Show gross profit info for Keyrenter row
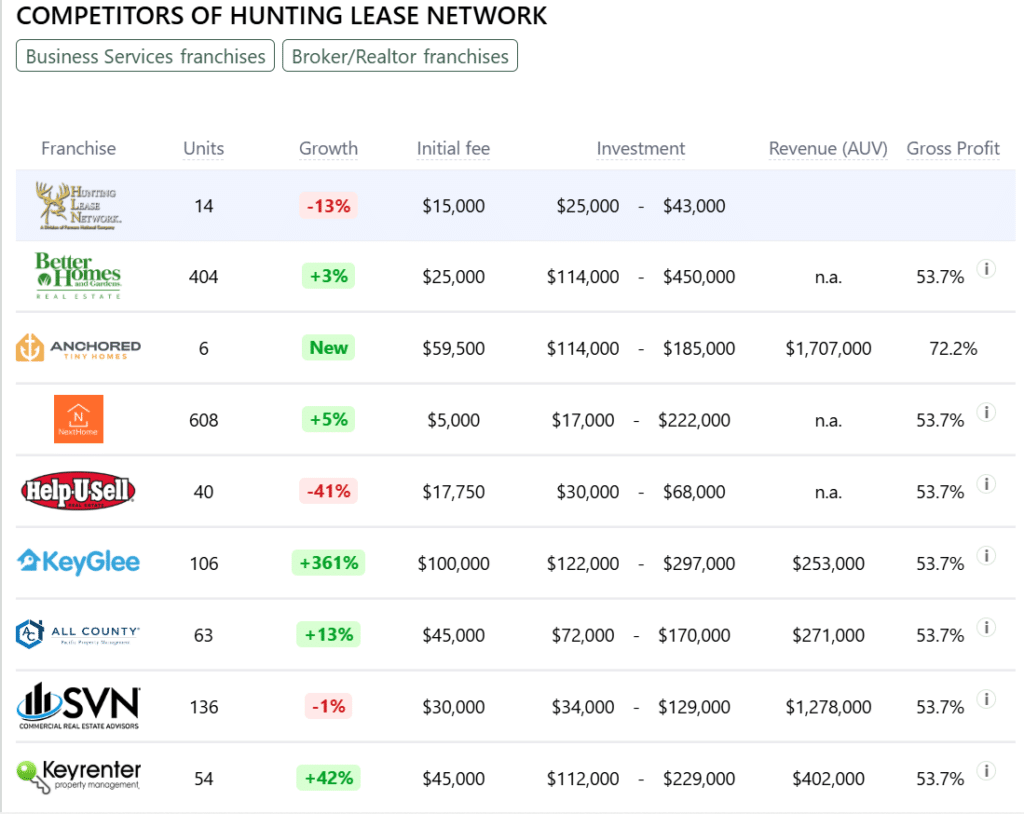Screen dimensions: 1024x814 tap(986, 771)
